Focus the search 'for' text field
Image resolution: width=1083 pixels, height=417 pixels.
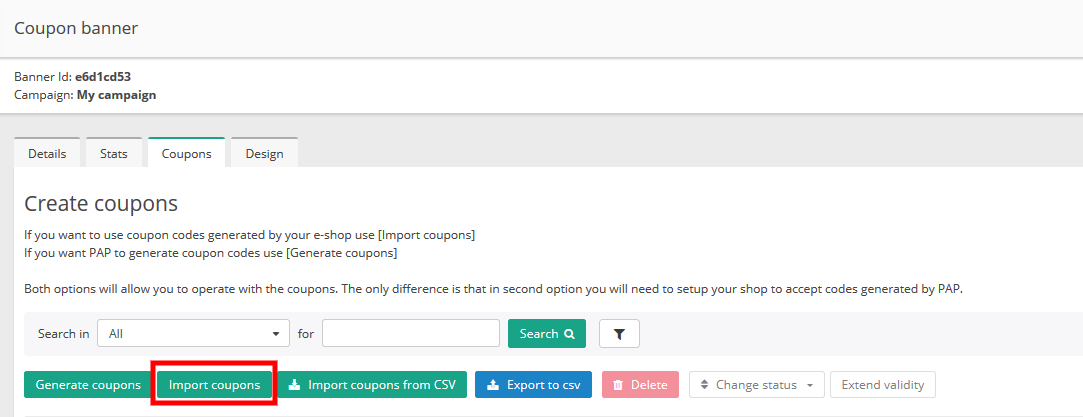(410, 334)
